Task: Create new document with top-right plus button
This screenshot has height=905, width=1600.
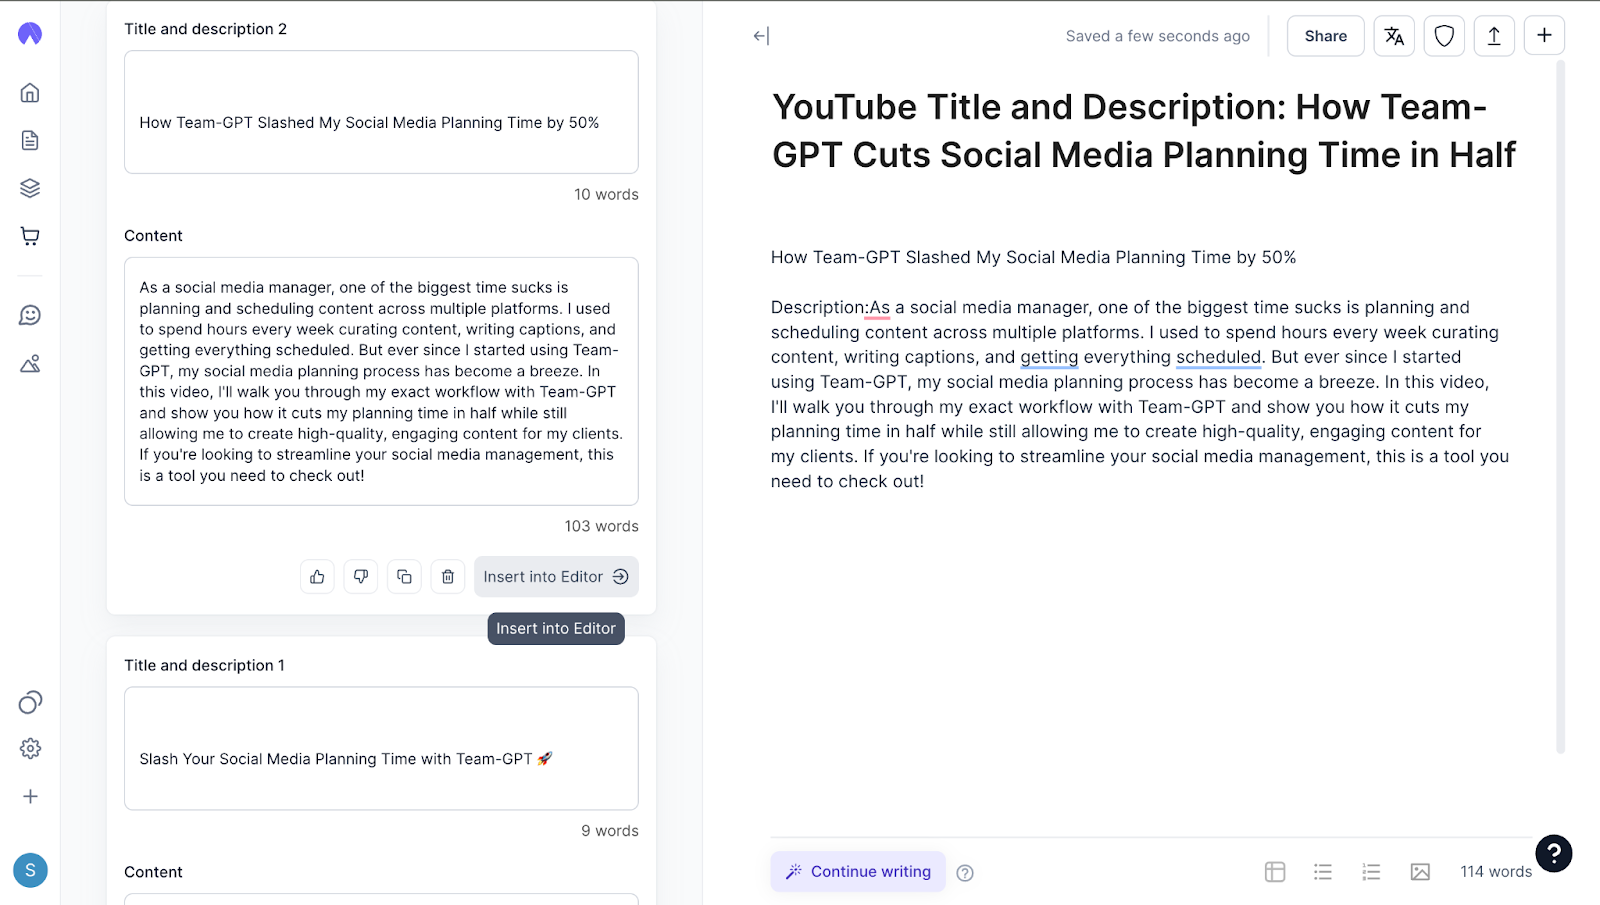Action: pyautogui.click(x=1544, y=35)
